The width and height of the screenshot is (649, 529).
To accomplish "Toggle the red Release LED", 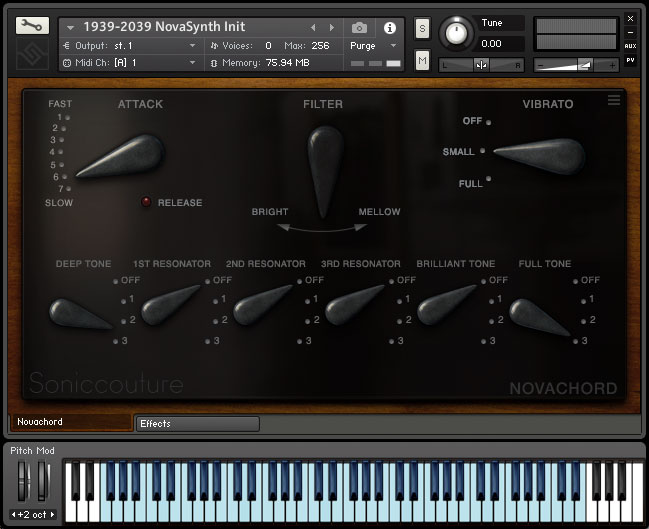I will [x=146, y=202].
